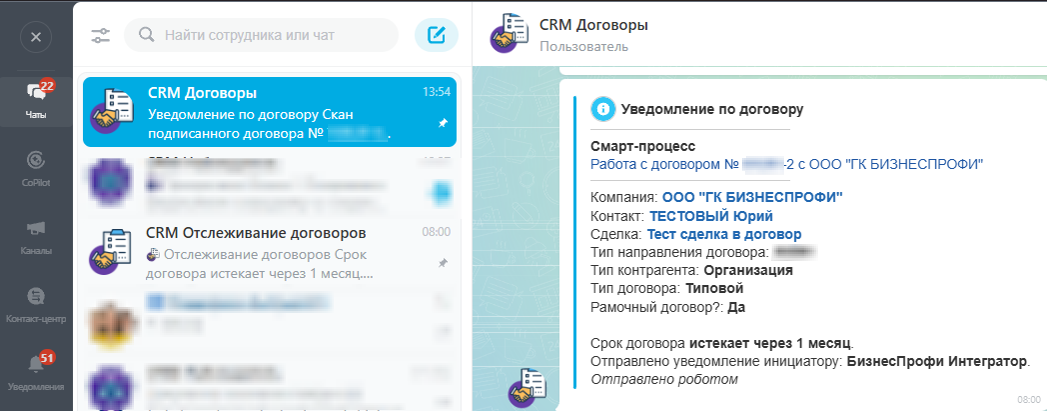
Task: Click the CRM Договоры avatar in chat list
Action: pos(113,110)
